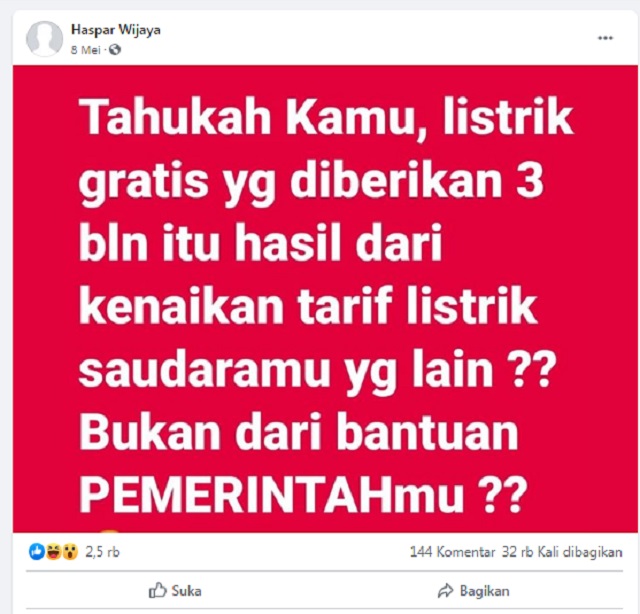Screen dimensions: 640x614
Task: View the 32 rb Kali dibagikan shares
Action: tap(562, 552)
